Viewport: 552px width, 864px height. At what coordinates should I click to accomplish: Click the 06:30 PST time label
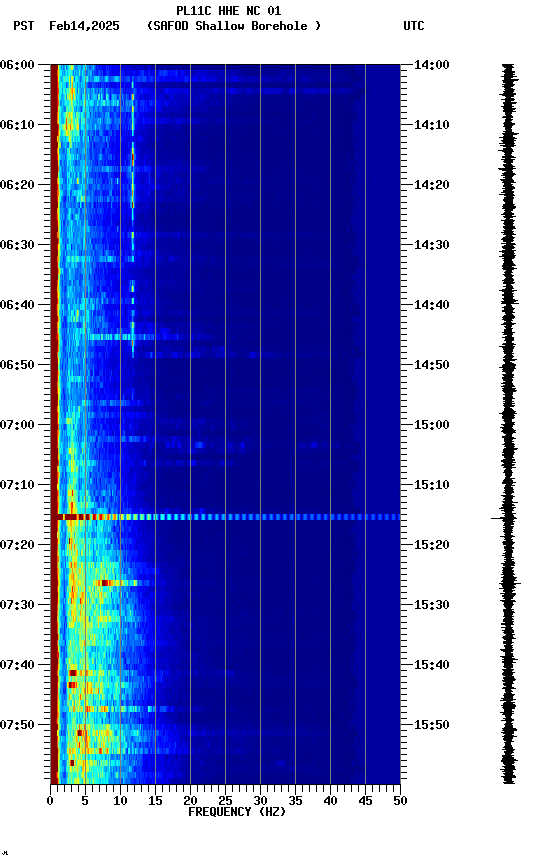(17, 245)
